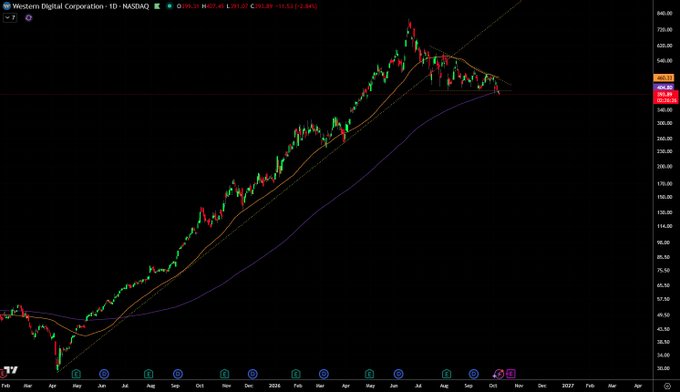Screen dimensions: 680x392
Task: Open the dividend marker above Sep 2026
Action: point(474,373)
